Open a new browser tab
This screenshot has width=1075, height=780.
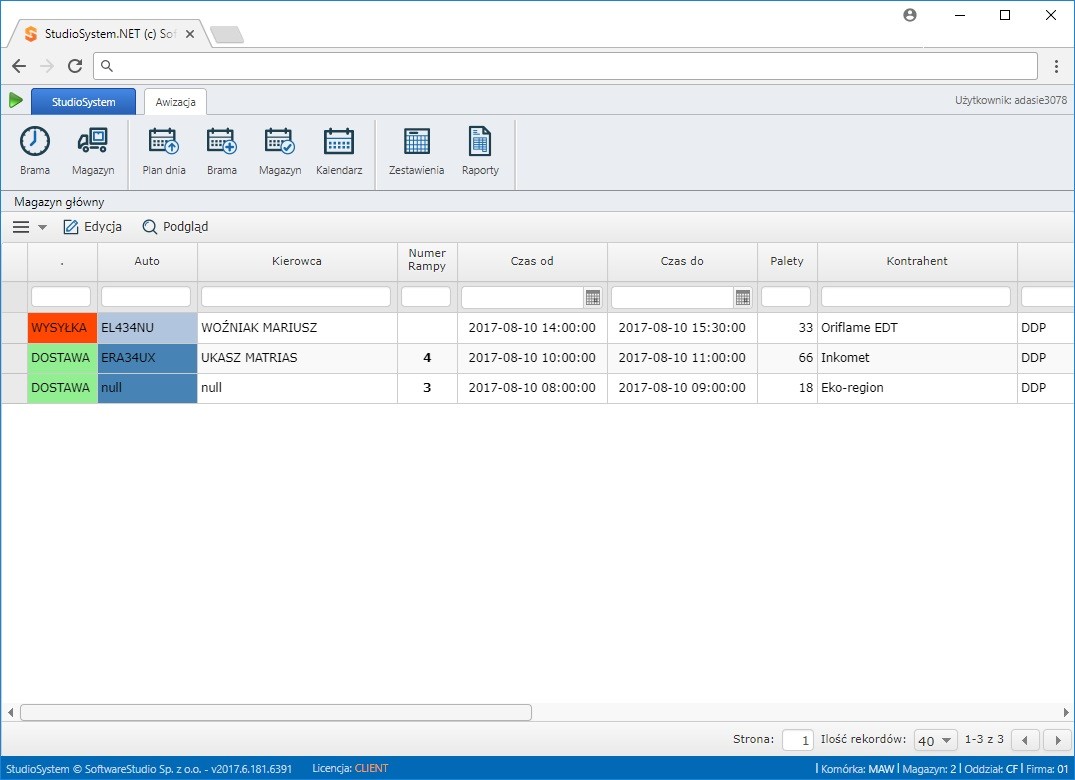tap(227, 34)
